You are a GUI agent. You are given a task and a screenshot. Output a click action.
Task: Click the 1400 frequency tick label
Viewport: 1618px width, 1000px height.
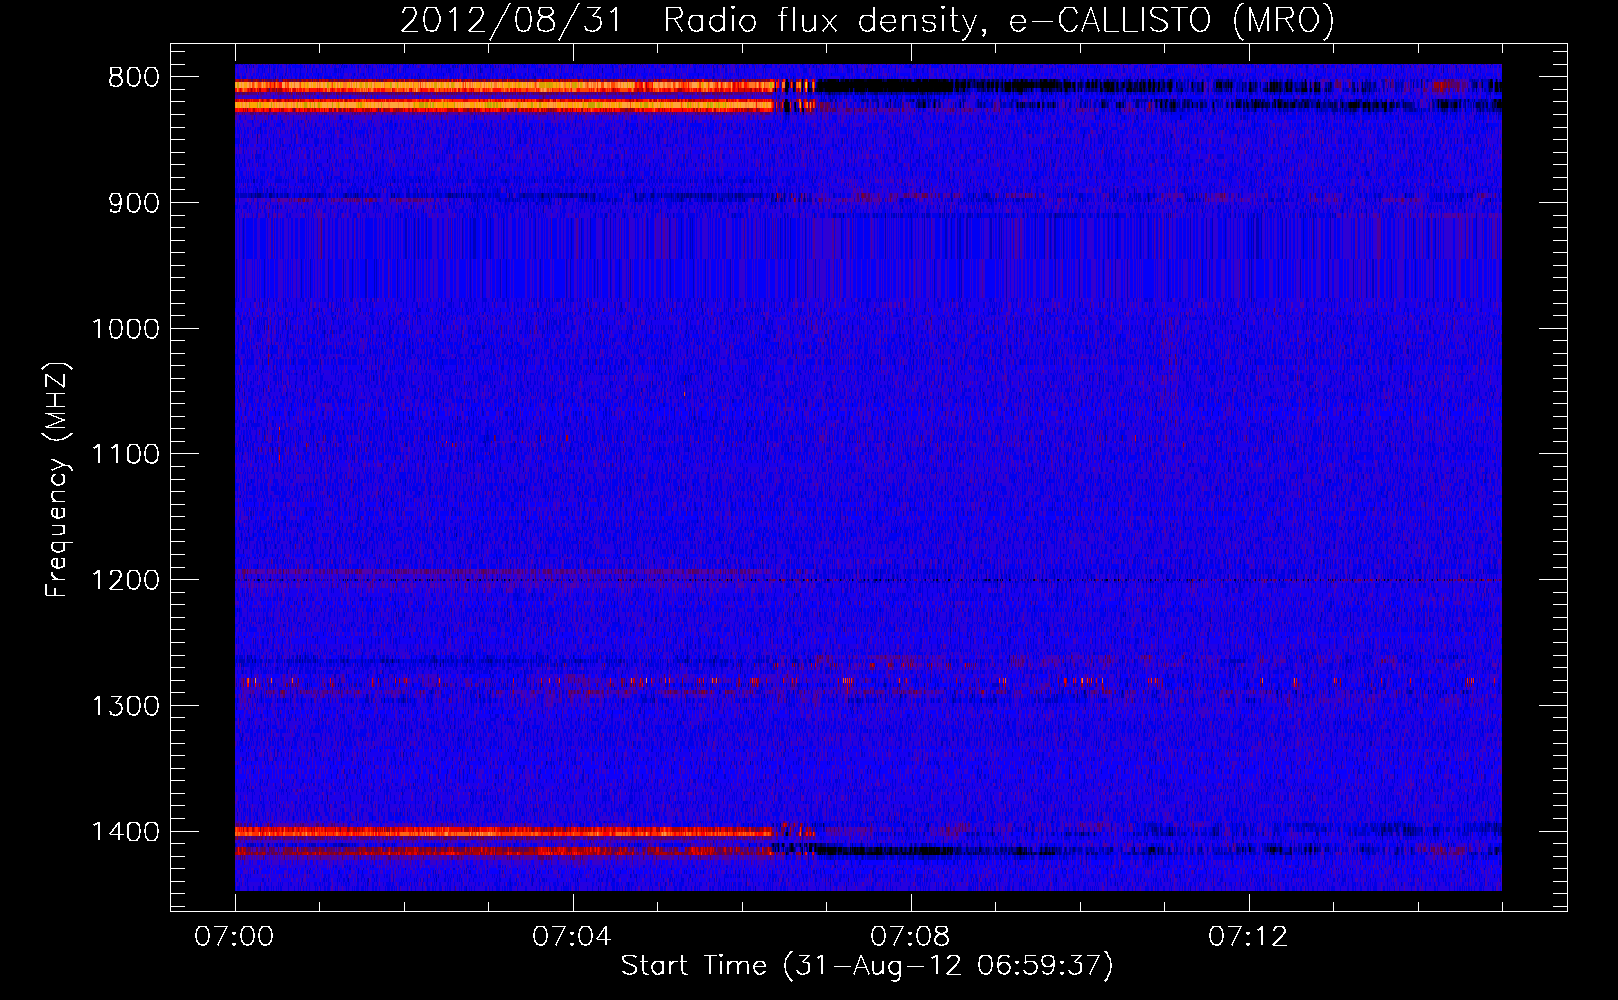point(125,832)
